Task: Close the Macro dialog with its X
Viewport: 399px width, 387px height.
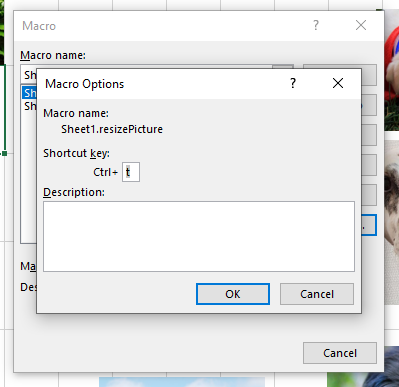Action: [x=361, y=25]
